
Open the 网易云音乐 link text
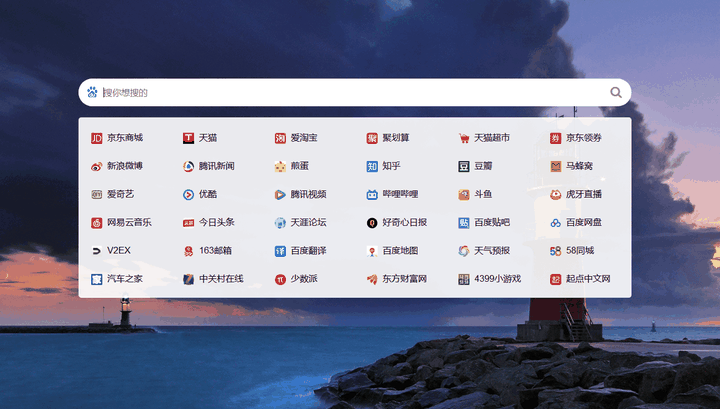pyautogui.click(x=129, y=222)
